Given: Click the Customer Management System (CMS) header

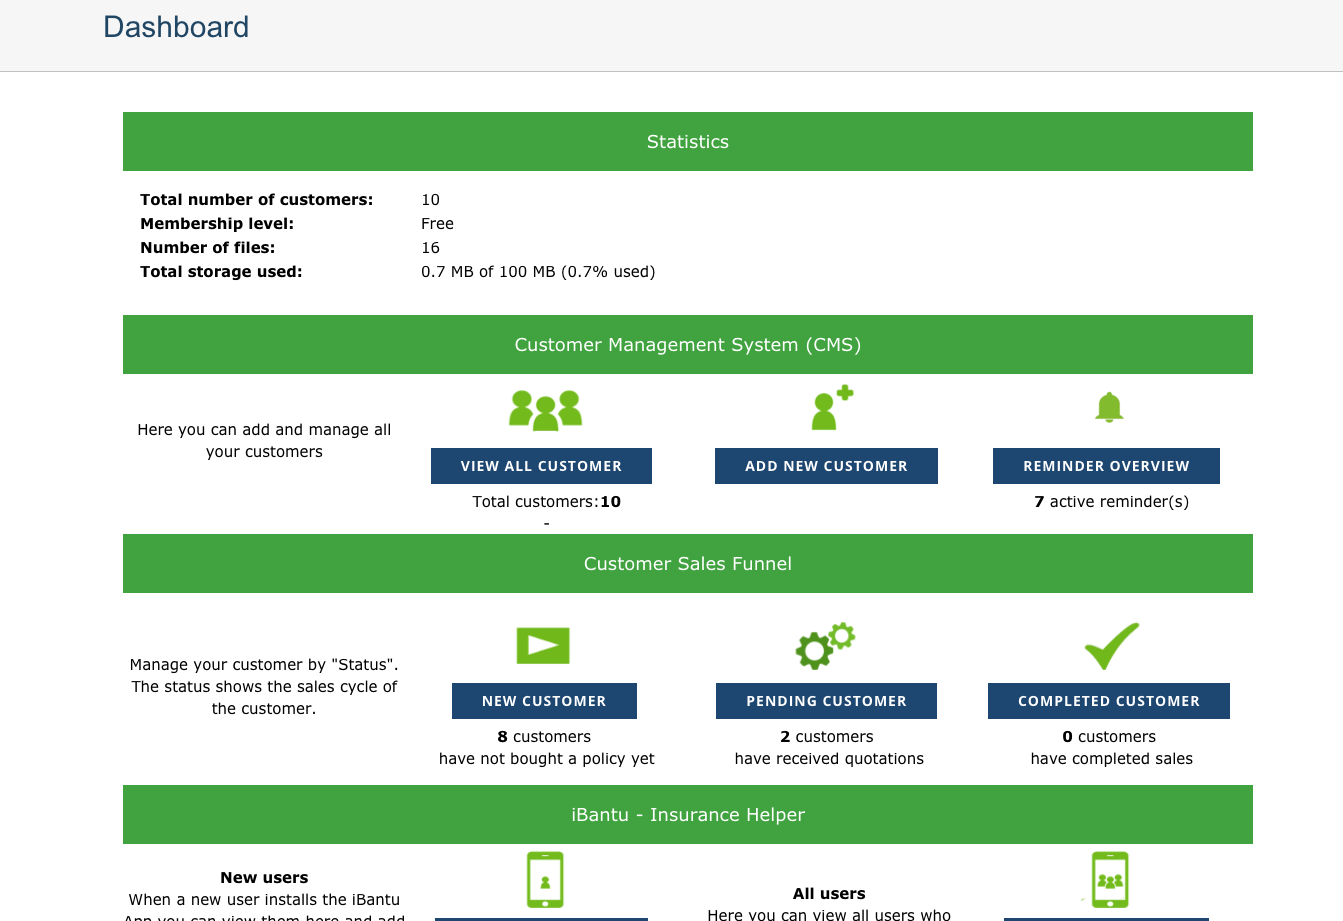Looking at the screenshot, I should pos(687,345).
